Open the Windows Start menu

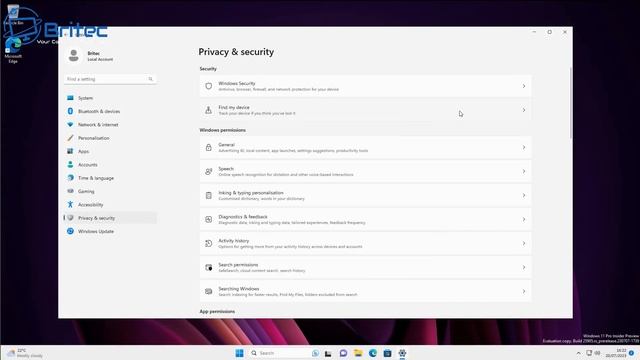click(240, 353)
